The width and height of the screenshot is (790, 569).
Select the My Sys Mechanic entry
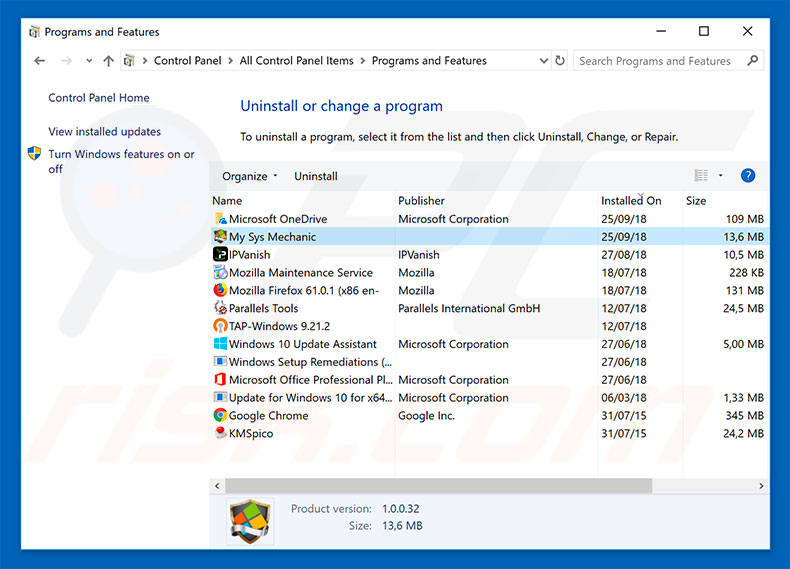[x=489, y=236]
